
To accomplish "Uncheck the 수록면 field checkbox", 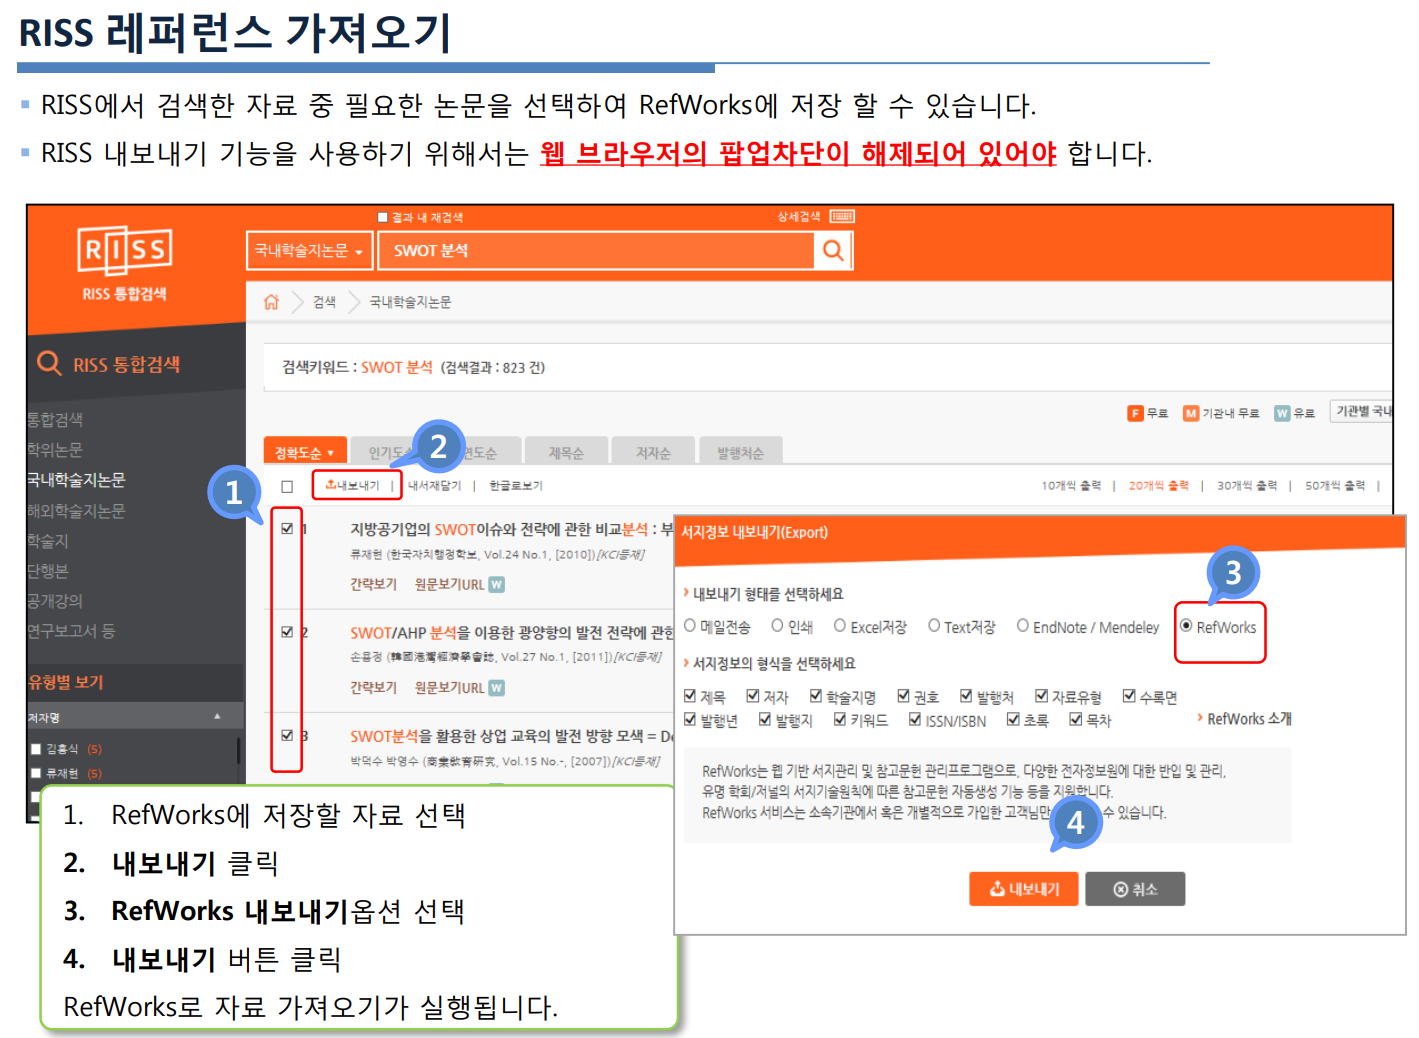I will [x=1130, y=696].
